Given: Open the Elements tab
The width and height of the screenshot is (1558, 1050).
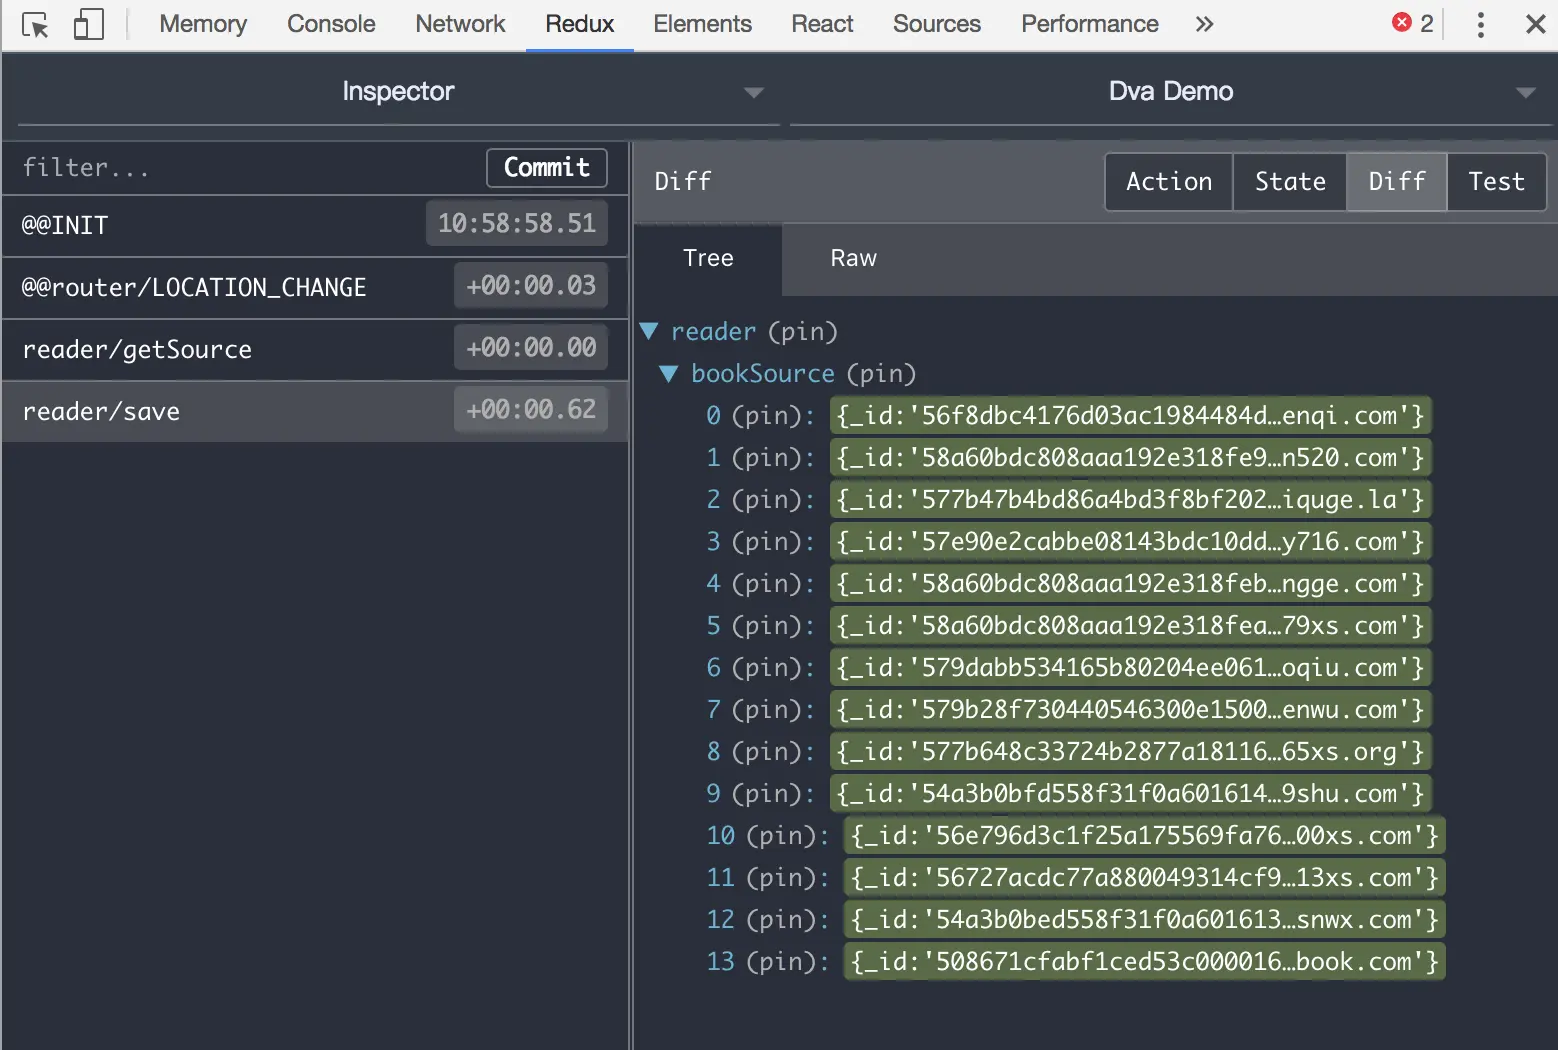Looking at the screenshot, I should [x=702, y=24].
